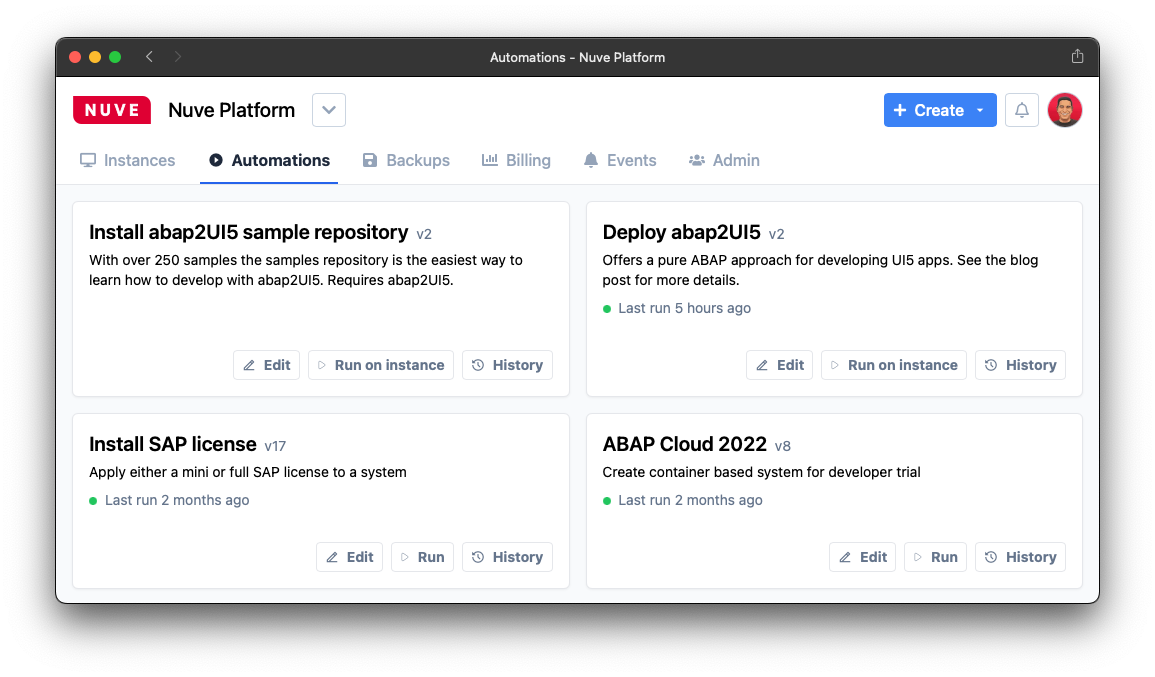Edit Install abap2UI5 sample repository automation

pyautogui.click(x=267, y=365)
